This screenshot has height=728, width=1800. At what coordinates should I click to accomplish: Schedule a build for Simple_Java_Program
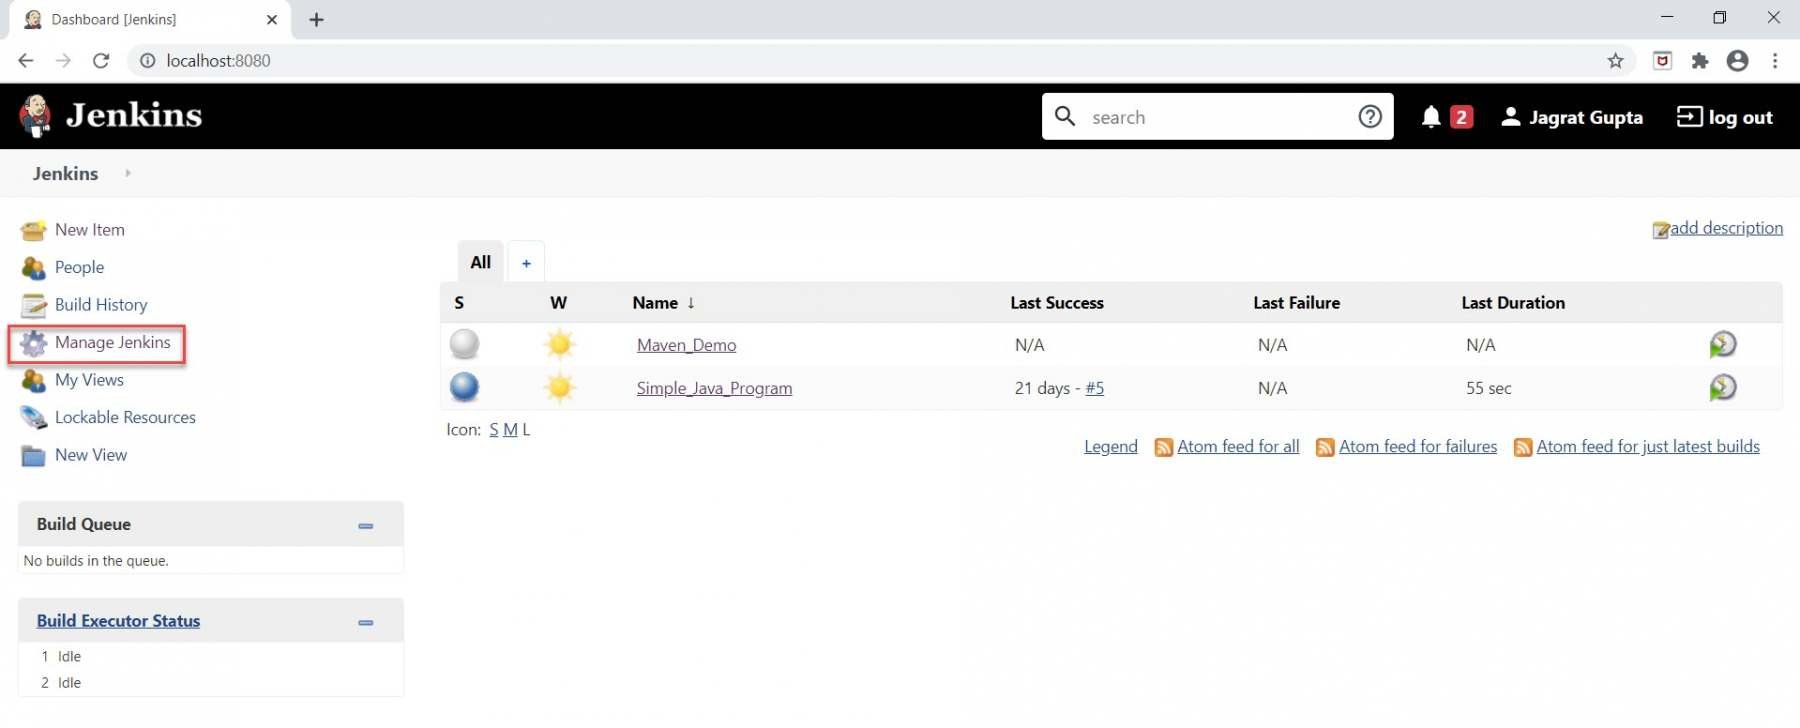tap(1722, 387)
